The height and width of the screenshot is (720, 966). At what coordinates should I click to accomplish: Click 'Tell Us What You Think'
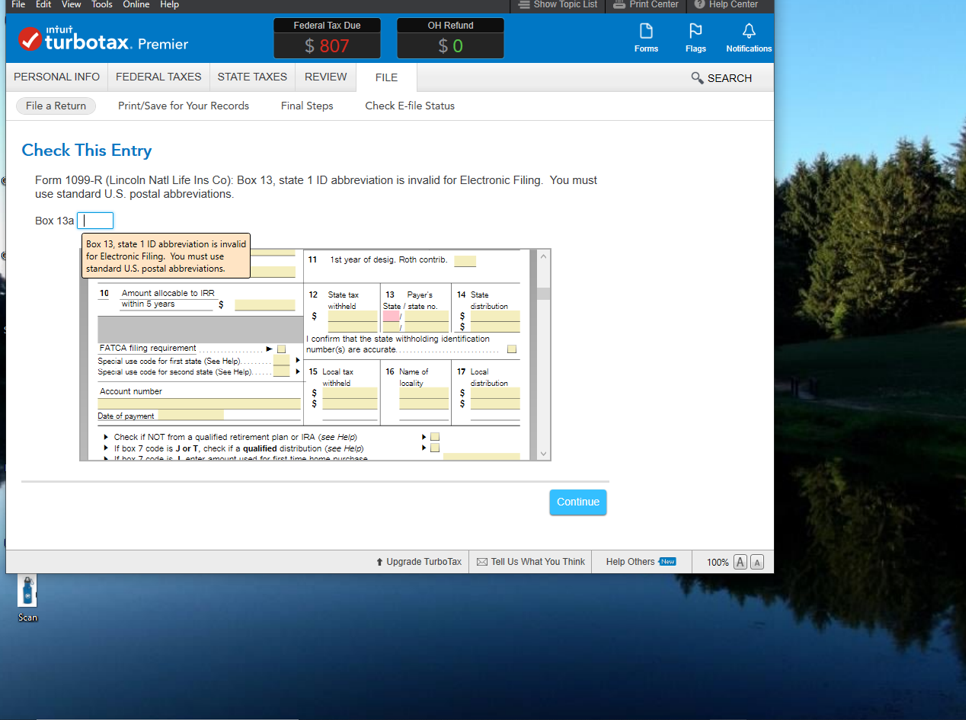point(530,562)
